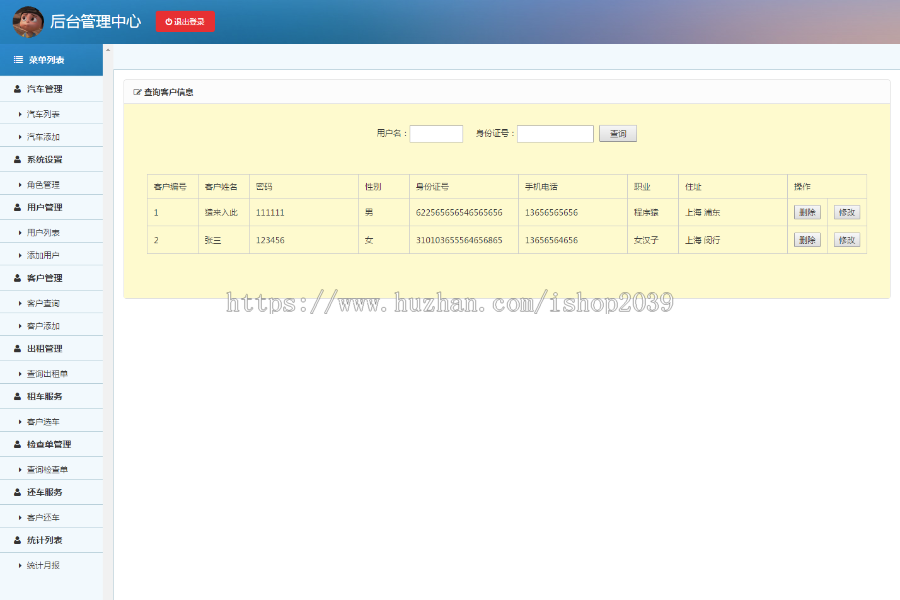Image resolution: width=900 pixels, height=600 pixels.
Task: Click the edit icon beside 查询客户信息
Action: [137, 92]
